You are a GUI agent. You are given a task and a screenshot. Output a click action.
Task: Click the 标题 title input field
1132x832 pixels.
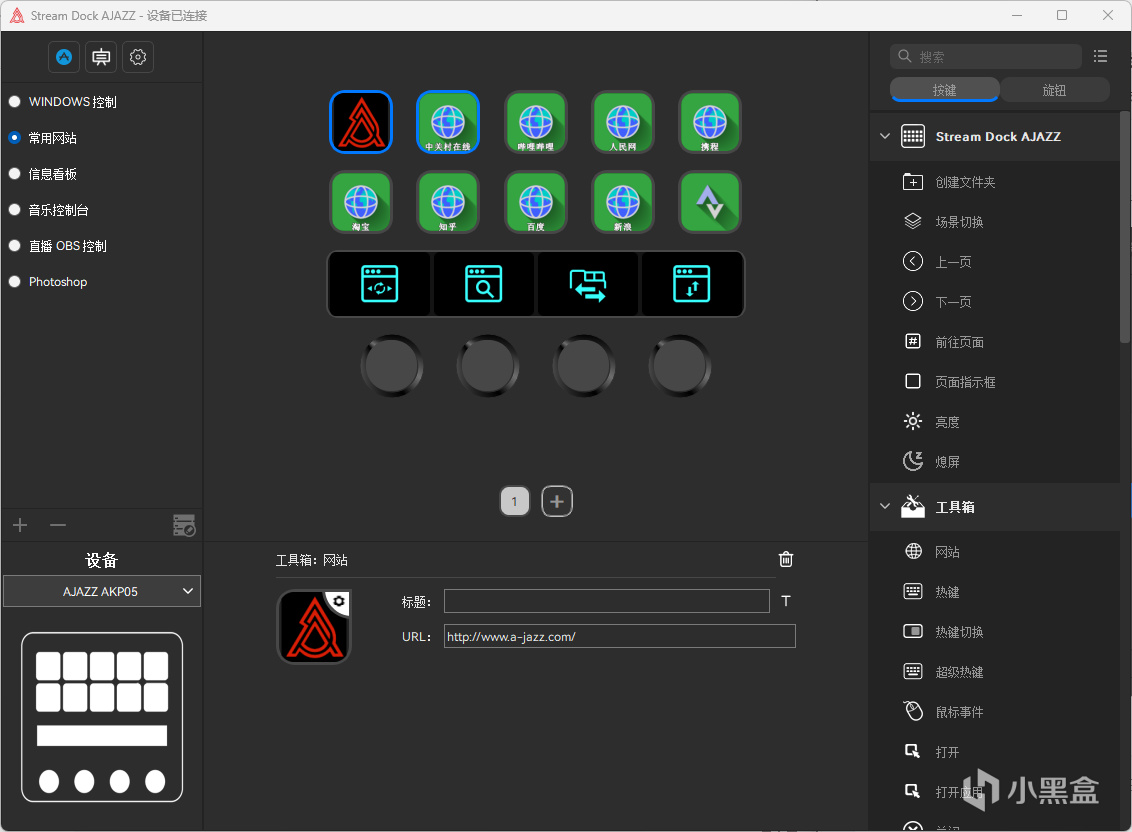click(606, 601)
